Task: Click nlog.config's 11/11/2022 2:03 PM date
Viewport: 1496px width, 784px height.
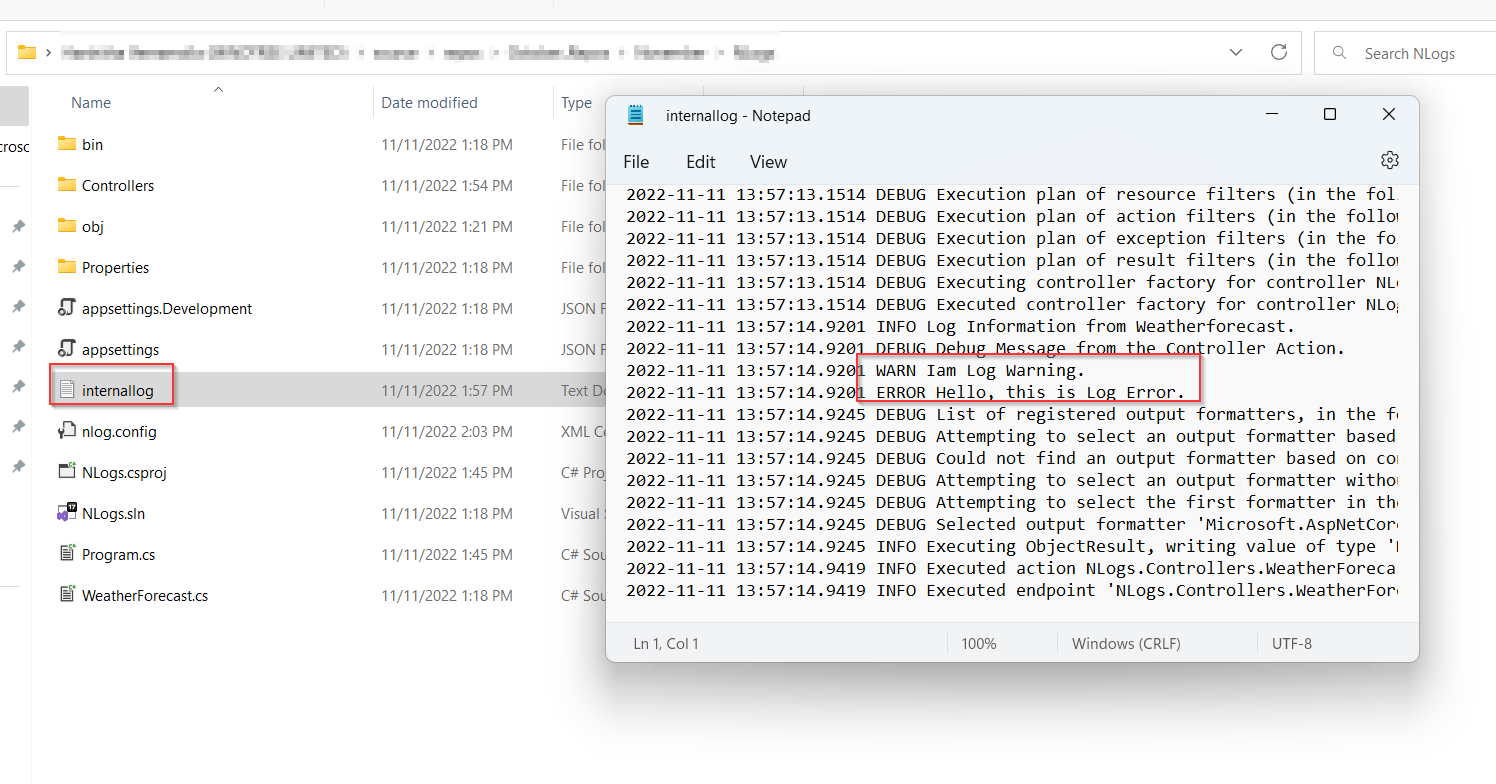Action: click(447, 432)
